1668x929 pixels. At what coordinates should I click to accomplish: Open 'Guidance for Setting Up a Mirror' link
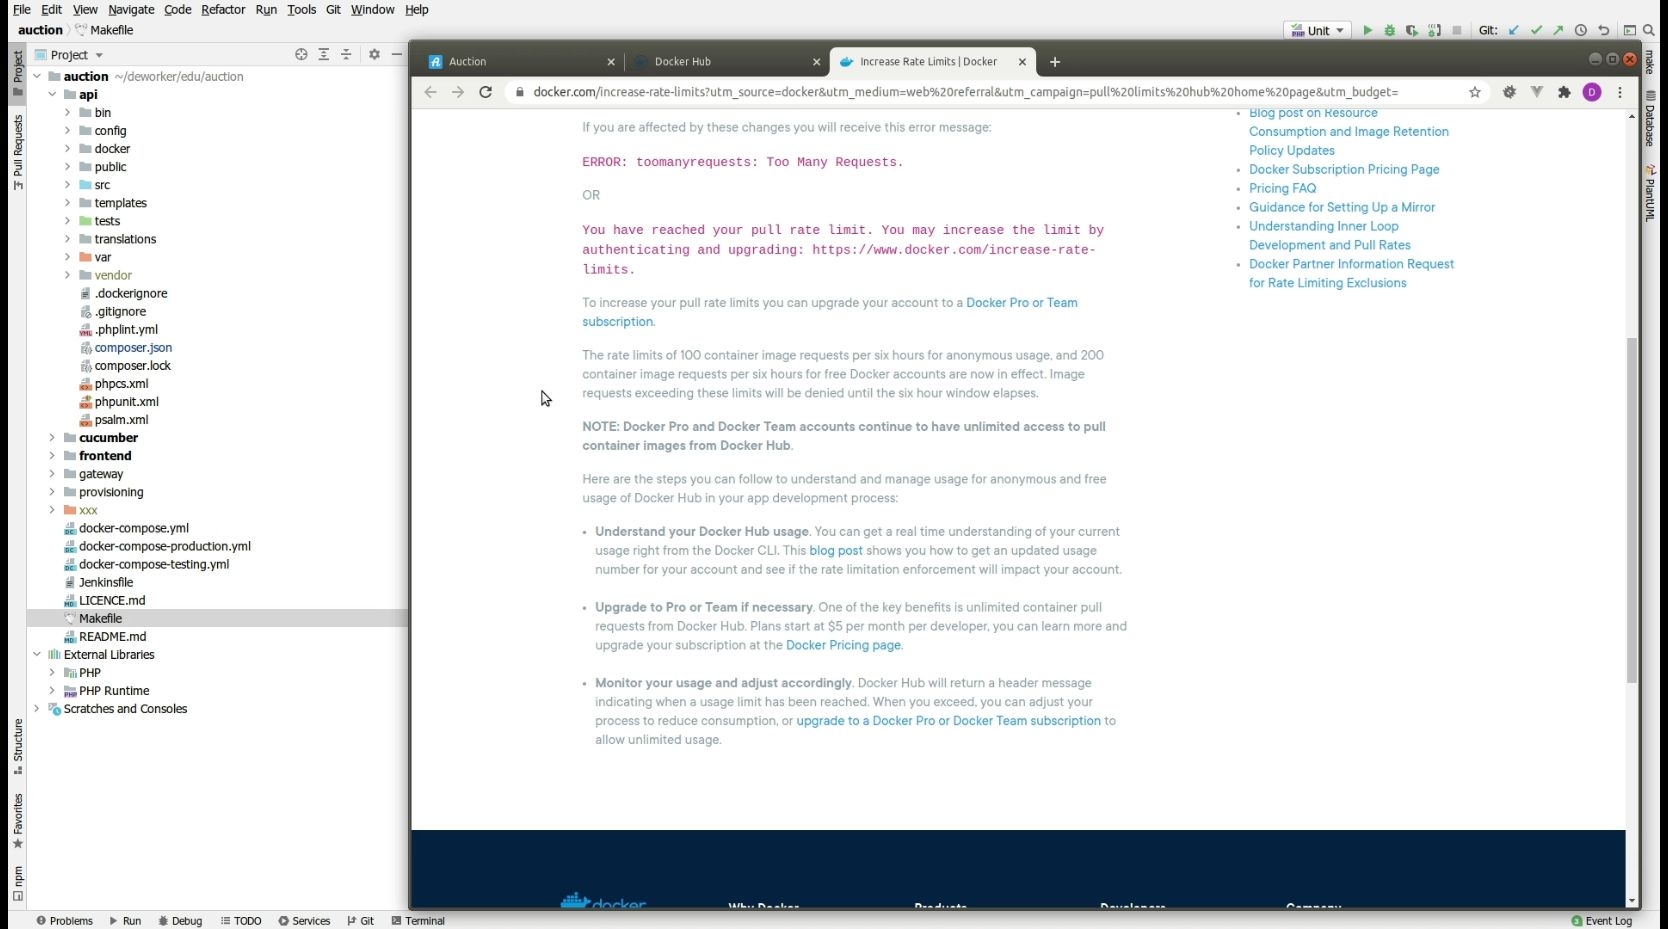pos(1342,207)
